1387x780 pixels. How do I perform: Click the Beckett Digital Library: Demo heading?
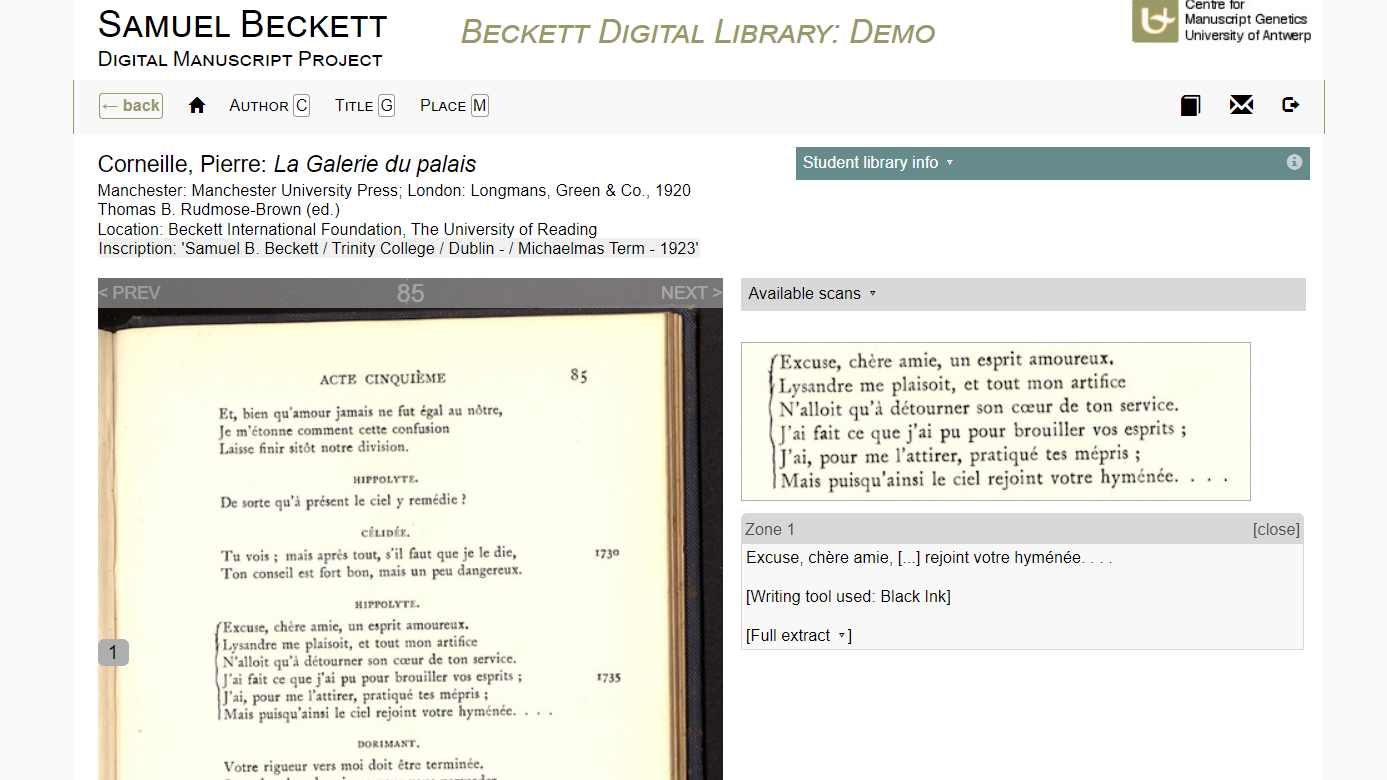698,32
